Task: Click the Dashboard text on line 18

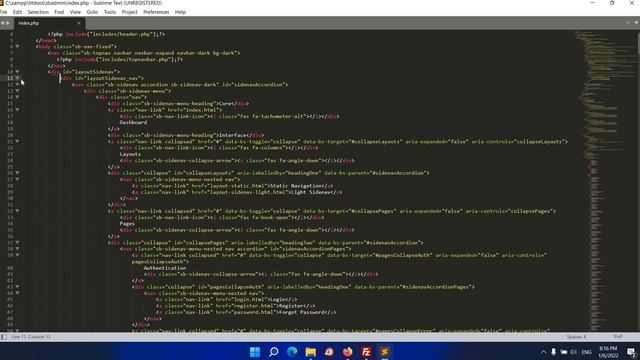Action: click(x=133, y=122)
